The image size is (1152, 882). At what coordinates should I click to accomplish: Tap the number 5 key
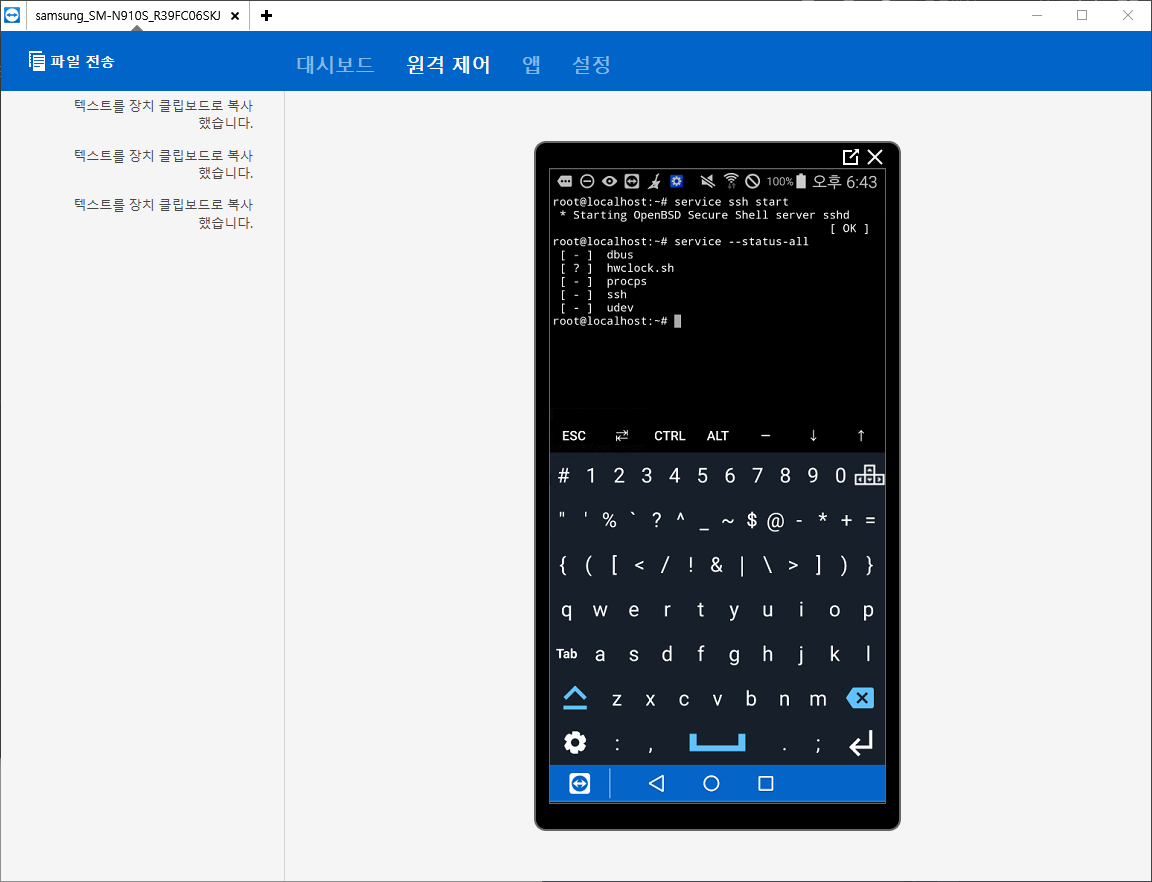(x=702, y=476)
